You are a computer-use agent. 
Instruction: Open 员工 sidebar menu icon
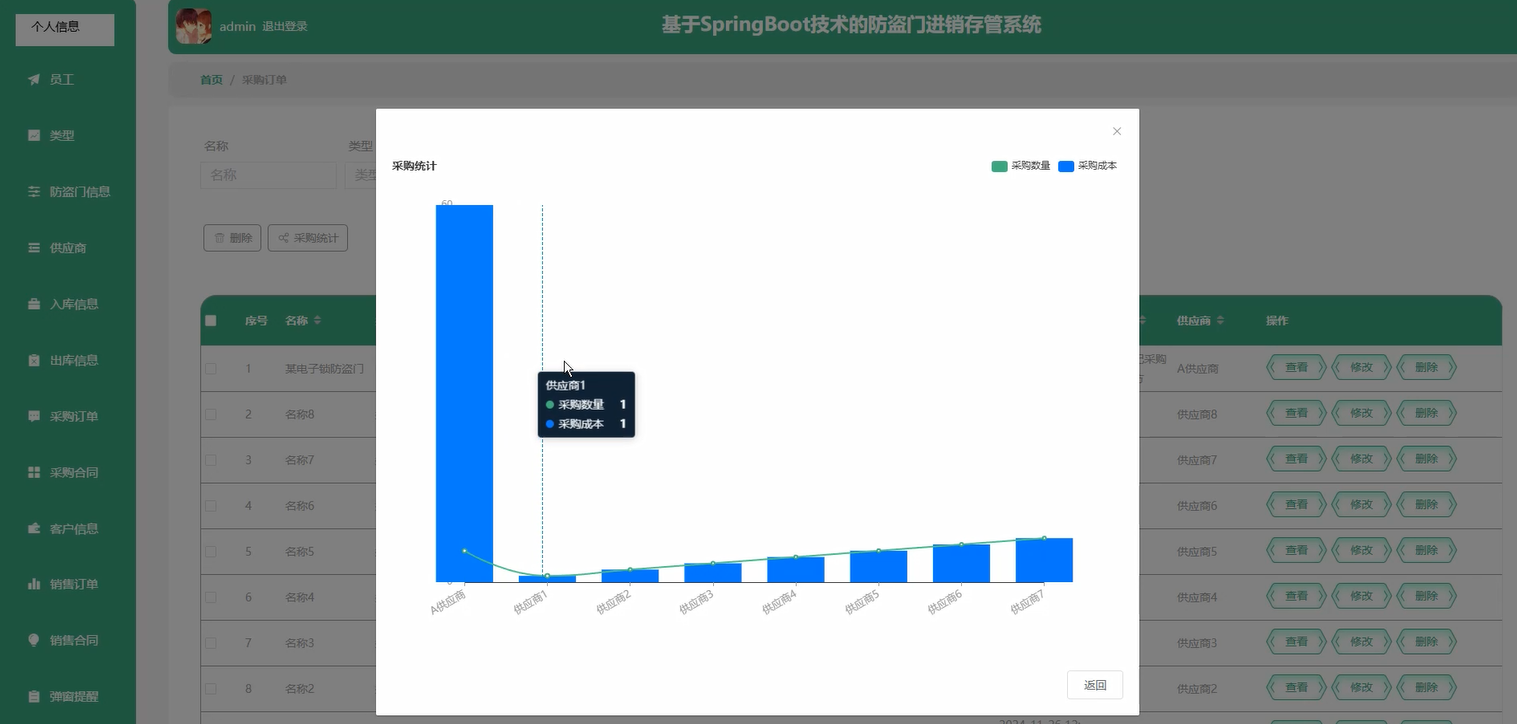click(34, 79)
